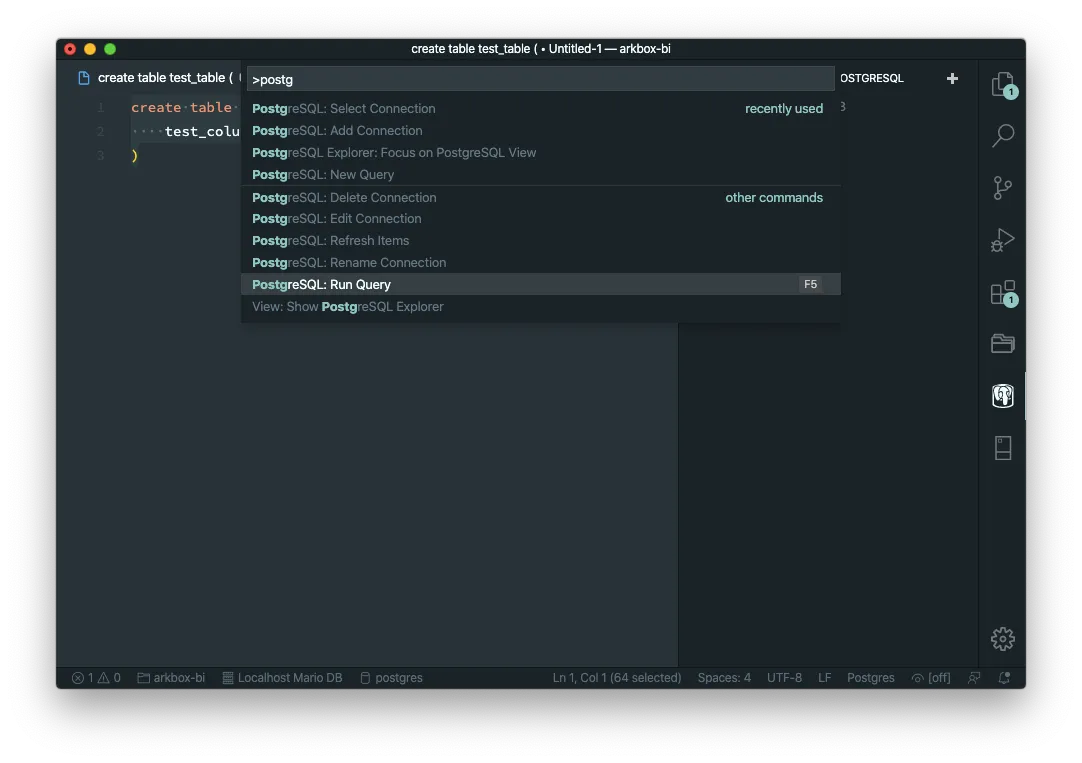Click the file icon on editor tab
The width and height of the screenshot is (1082, 763).
pos(83,78)
